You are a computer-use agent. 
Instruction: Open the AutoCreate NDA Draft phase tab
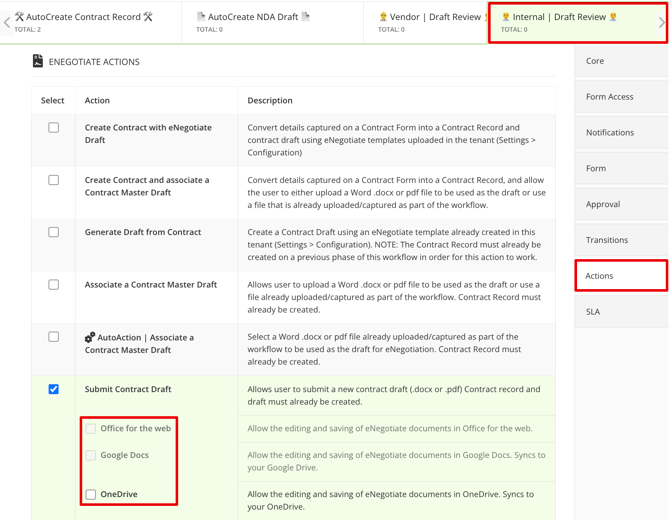(x=272, y=22)
